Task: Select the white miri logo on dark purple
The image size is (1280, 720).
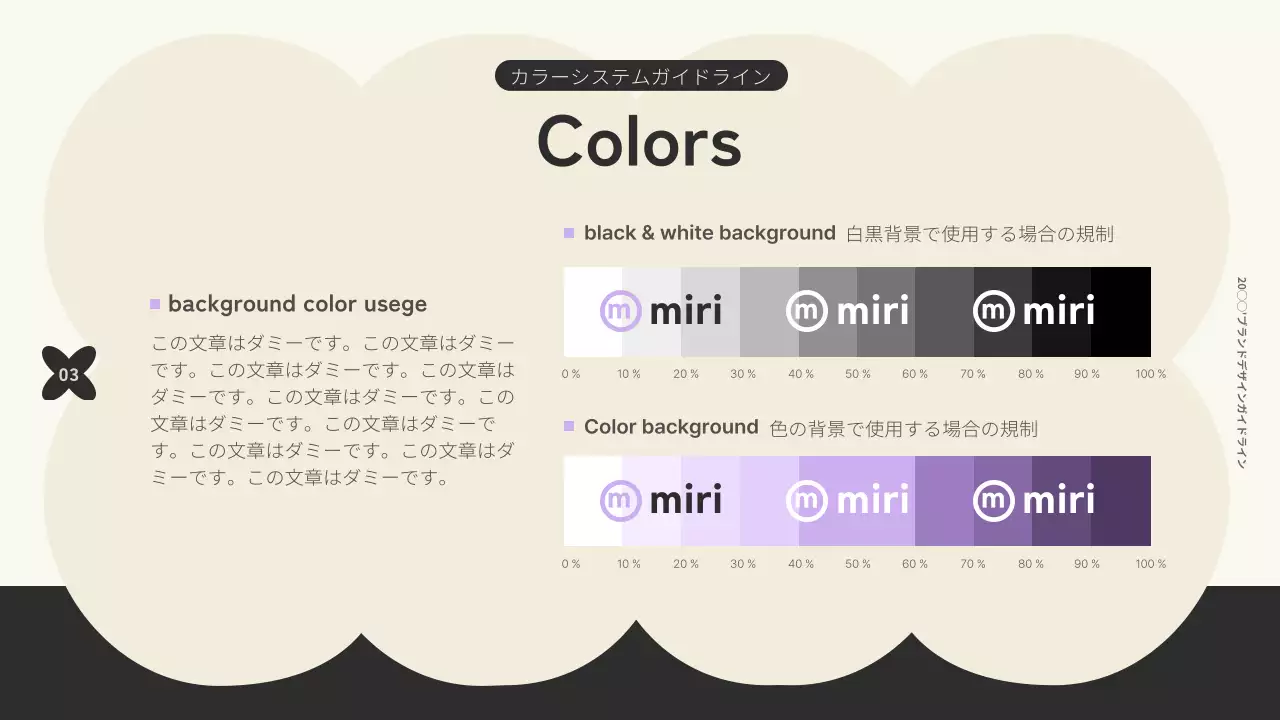Action: (x=1034, y=500)
